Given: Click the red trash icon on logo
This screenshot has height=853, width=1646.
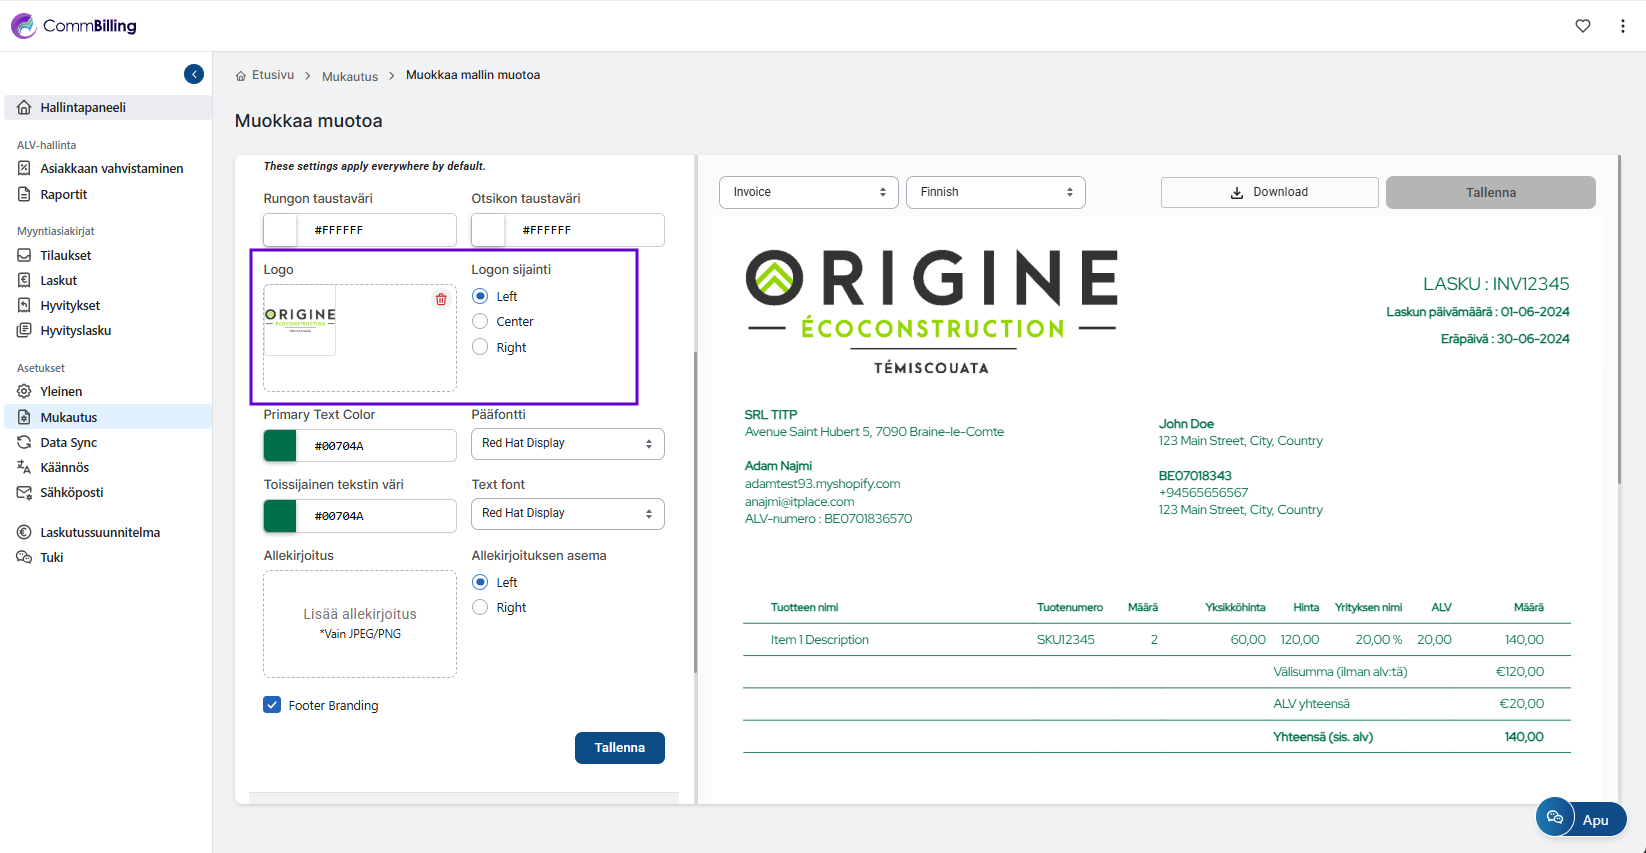Looking at the screenshot, I should 441,299.
